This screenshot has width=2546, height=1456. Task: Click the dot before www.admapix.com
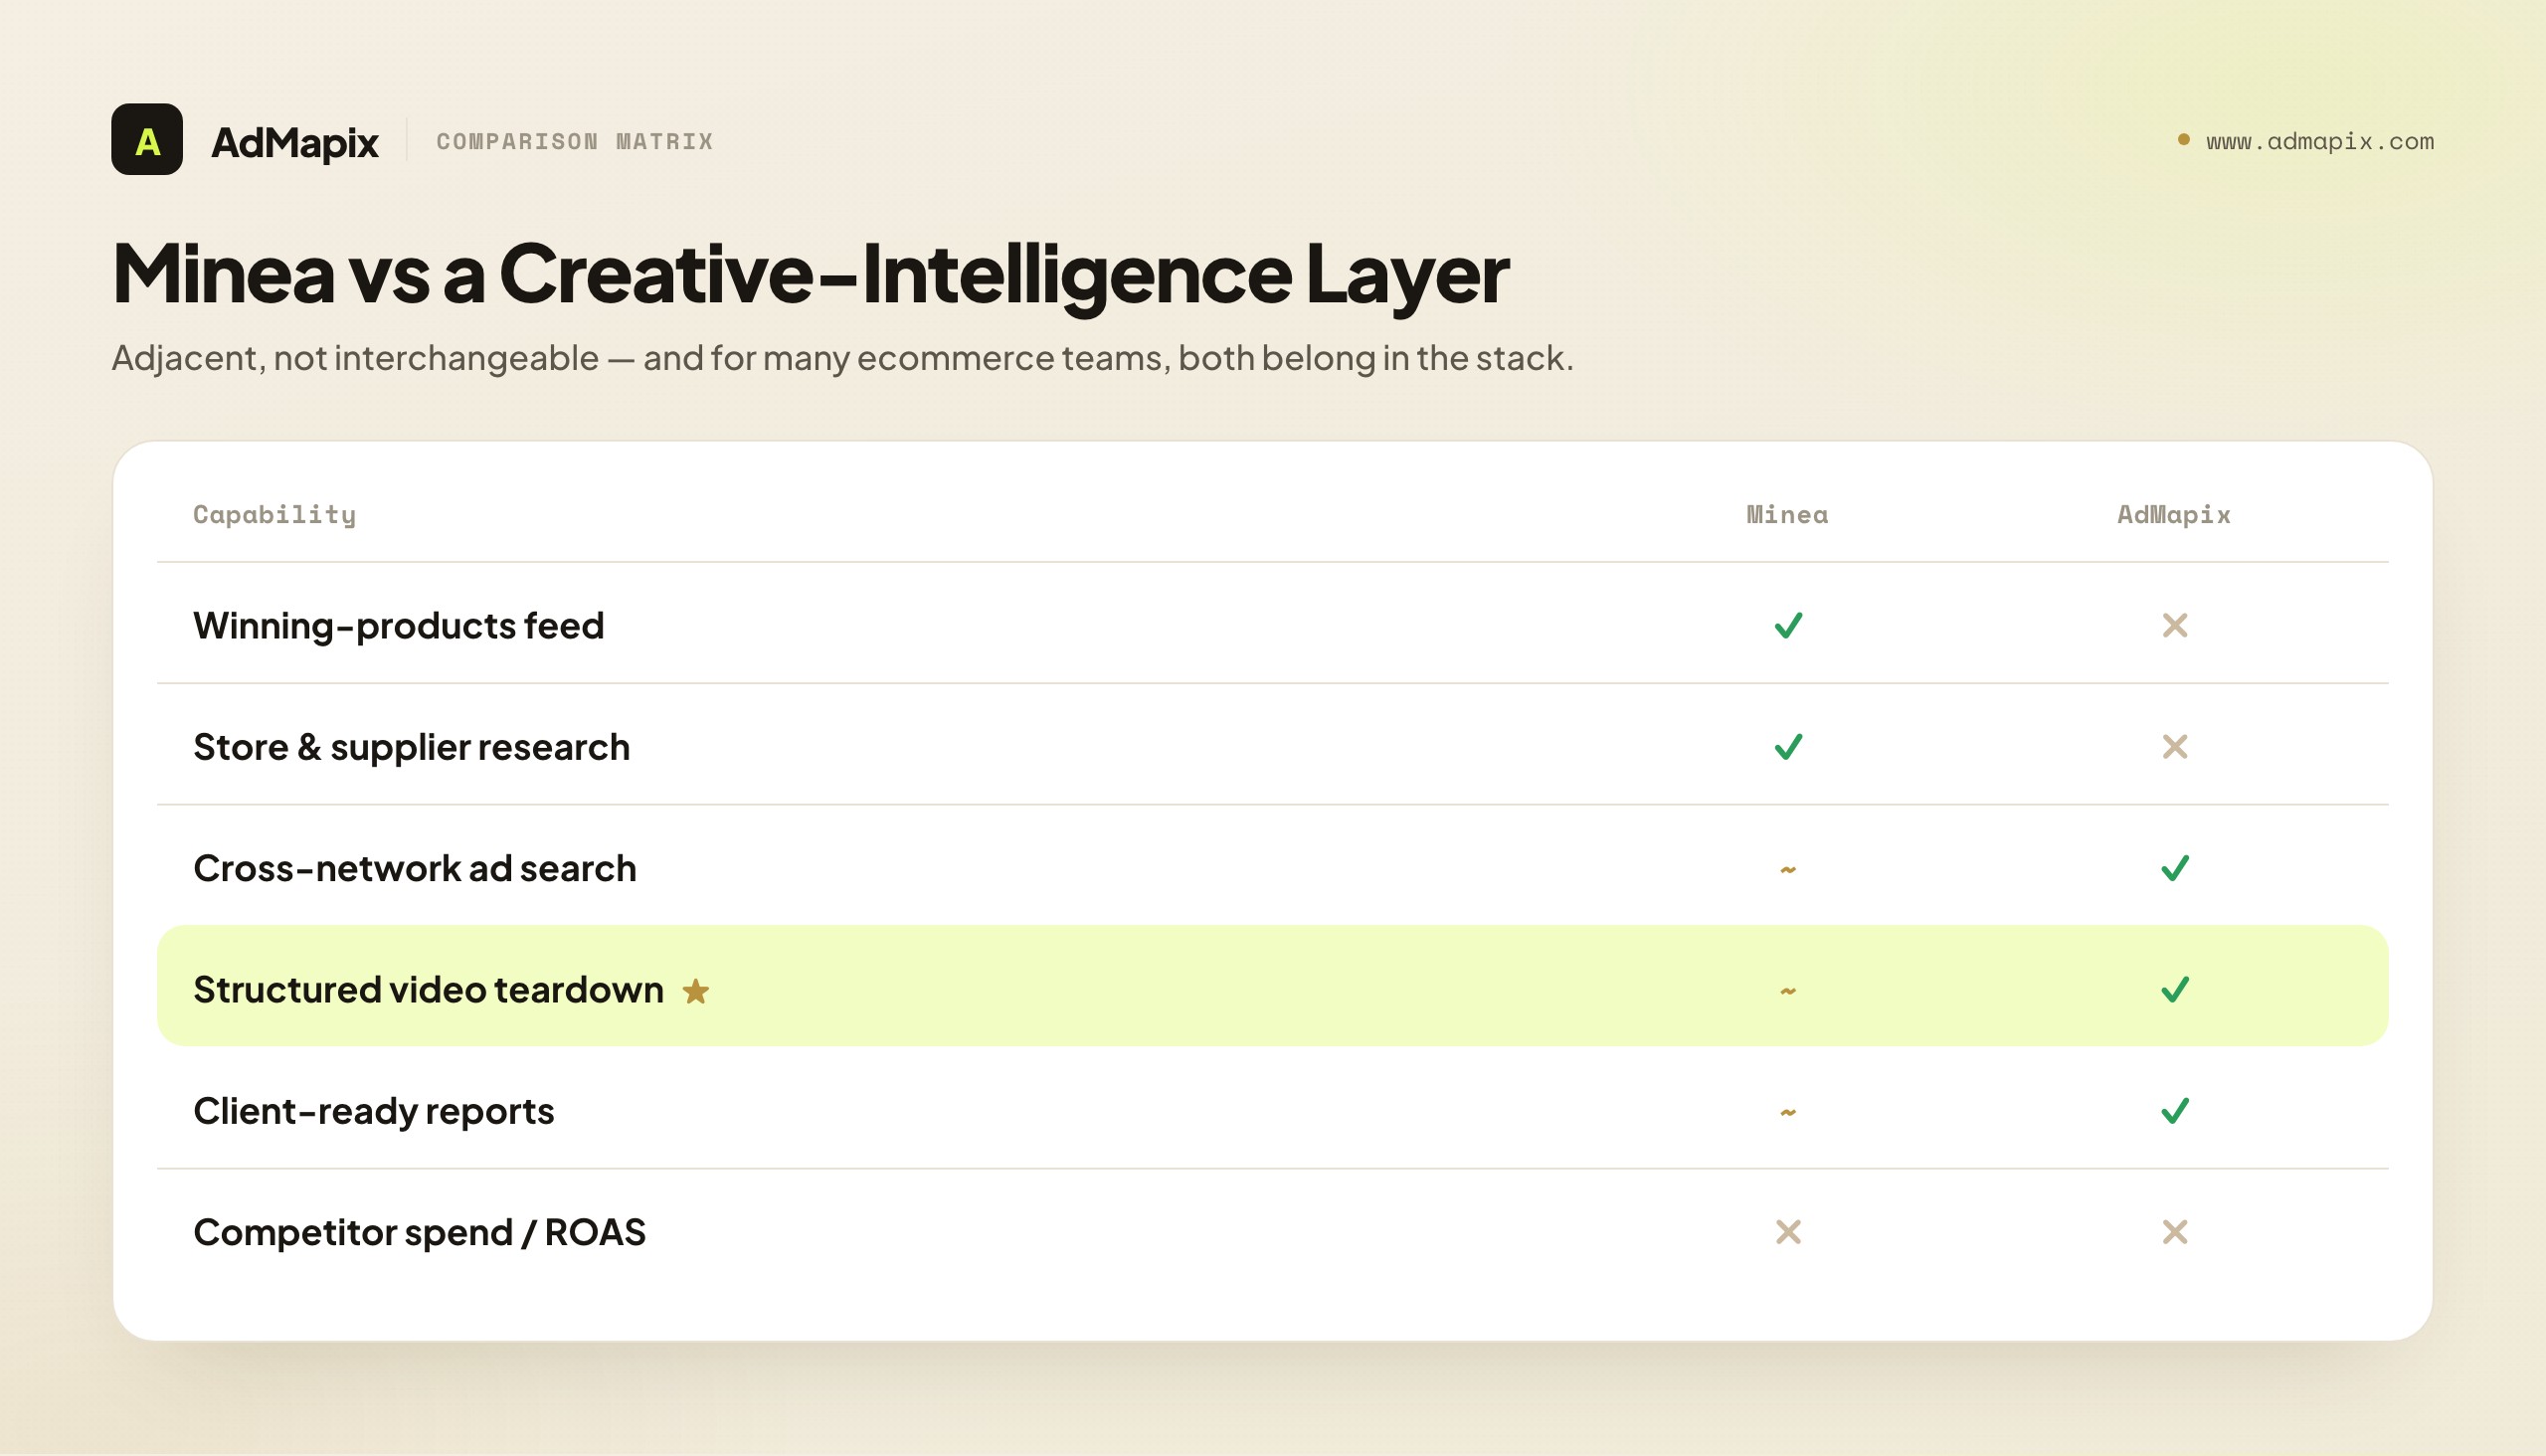click(x=2184, y=140)
